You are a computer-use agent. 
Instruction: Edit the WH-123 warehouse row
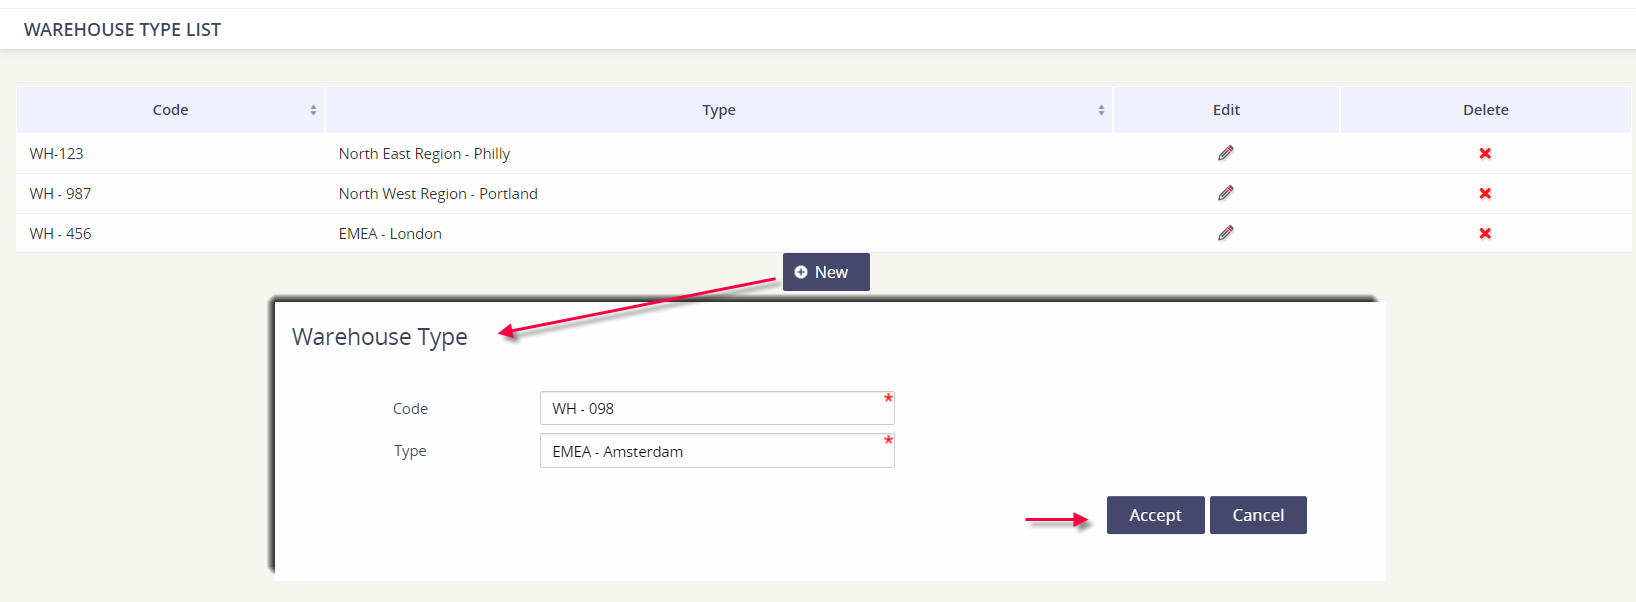pyautogui.click(x=1226, y=153)
